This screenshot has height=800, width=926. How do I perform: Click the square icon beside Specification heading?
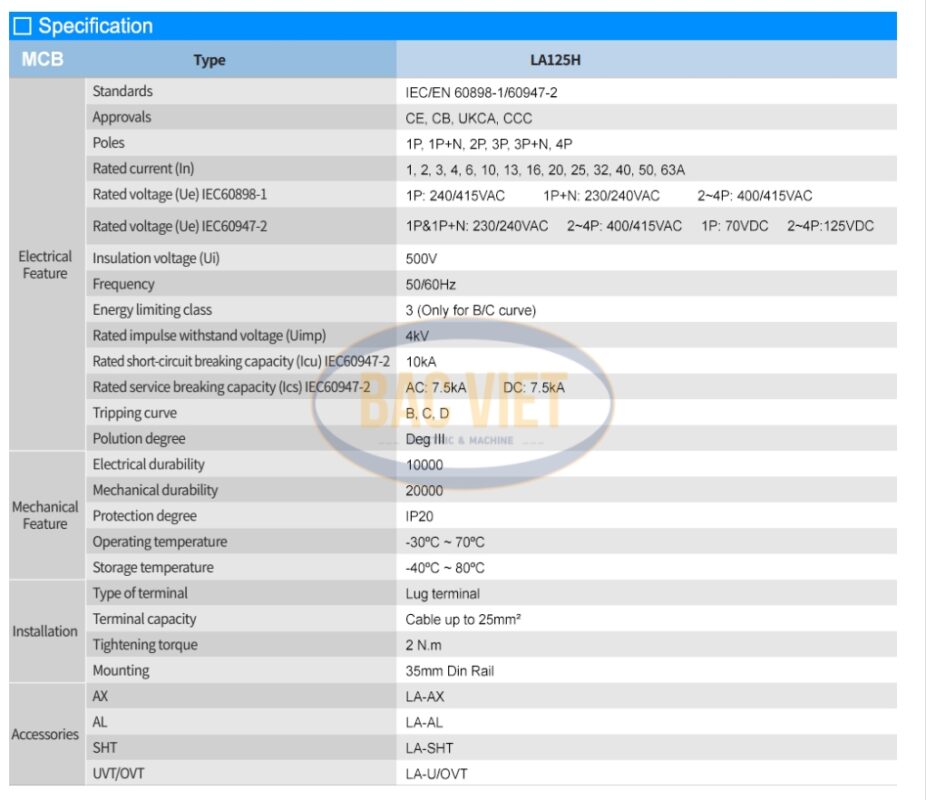pyautogui.click(x=23, y=27)
